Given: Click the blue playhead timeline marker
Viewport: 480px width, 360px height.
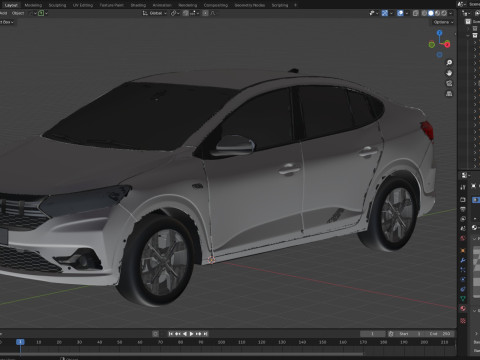Looking at the screenshot, I should click(x=20, y=342).
